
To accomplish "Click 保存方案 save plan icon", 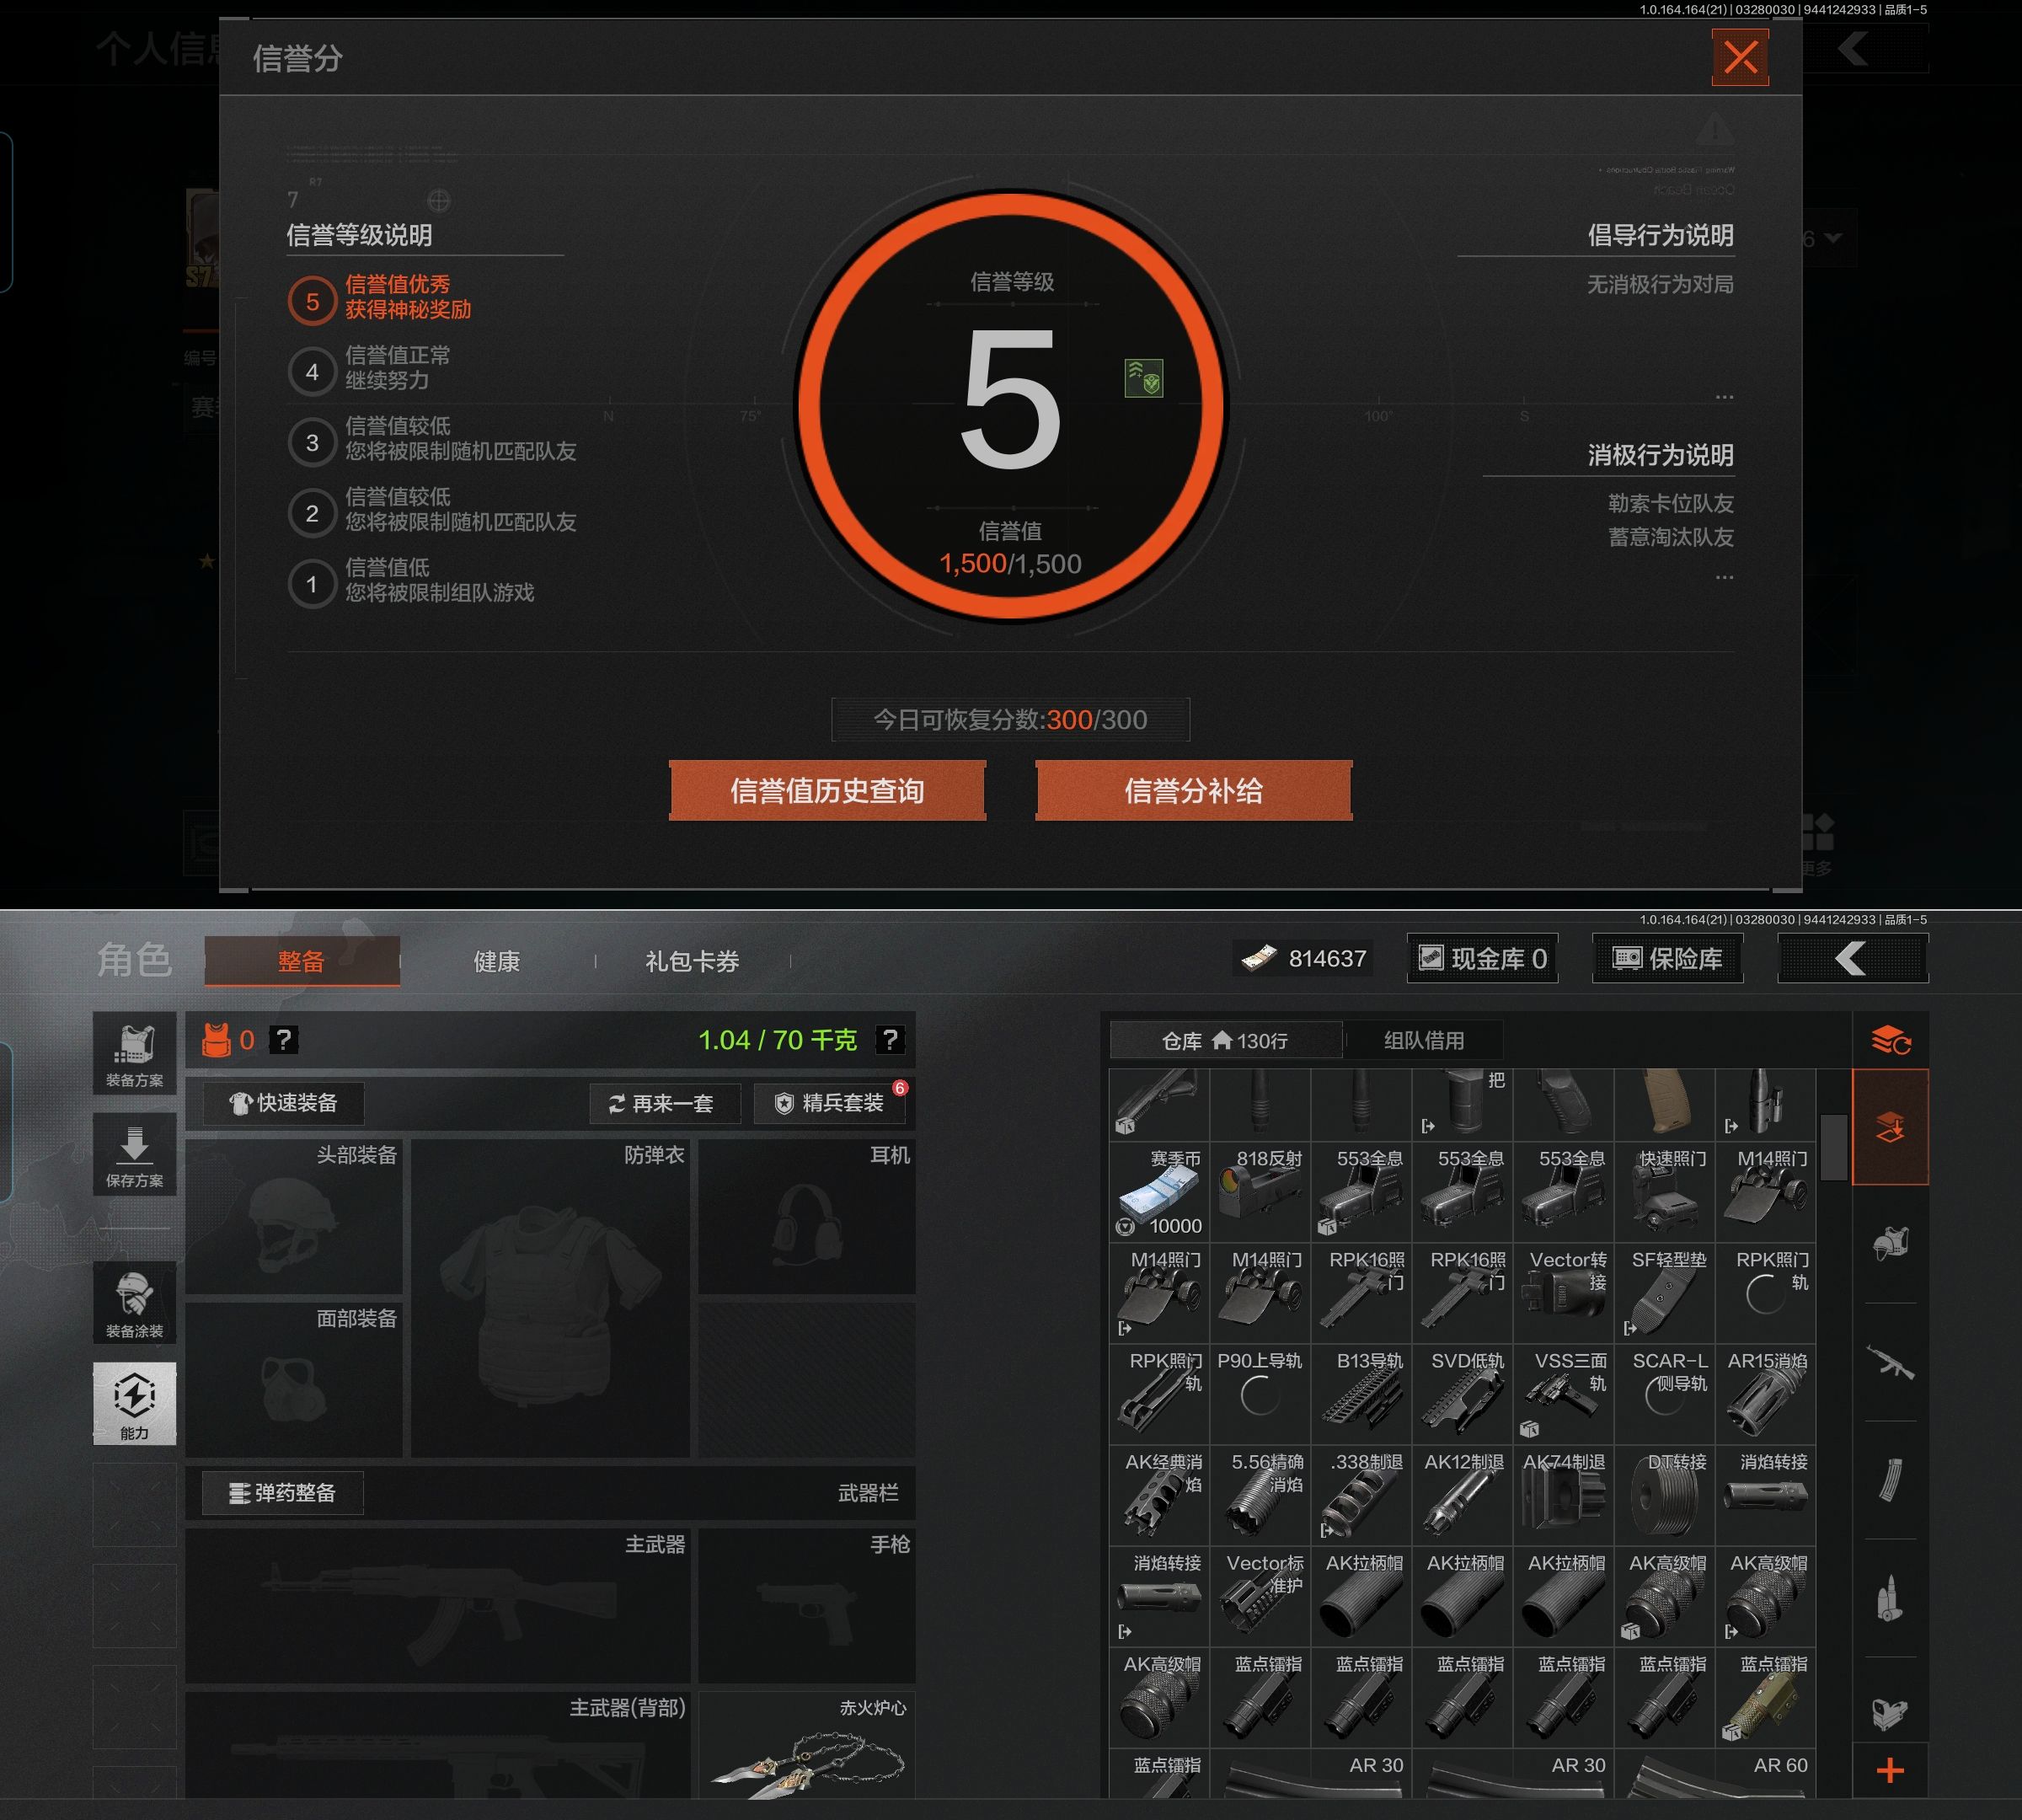I will coord(134,1155).
